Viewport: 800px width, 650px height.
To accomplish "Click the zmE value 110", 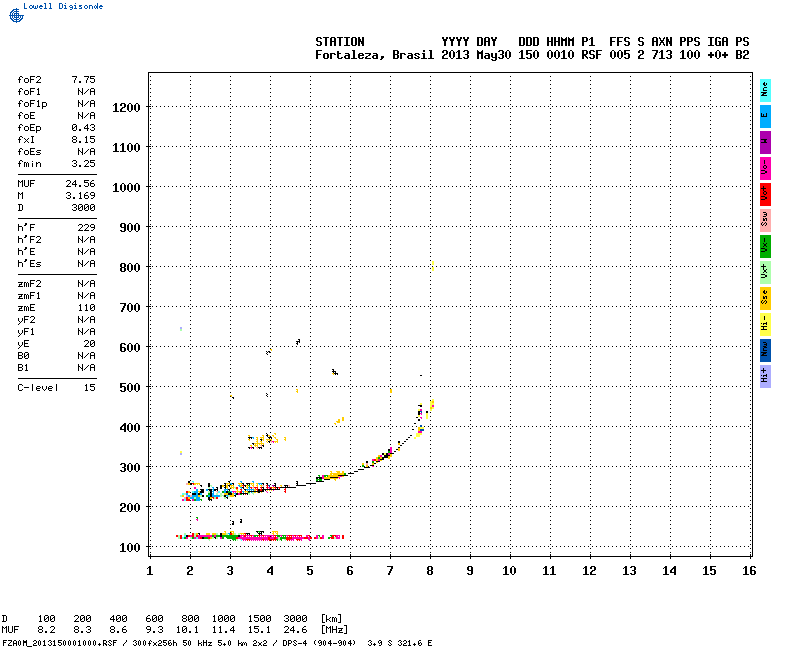I will [87, 308].
